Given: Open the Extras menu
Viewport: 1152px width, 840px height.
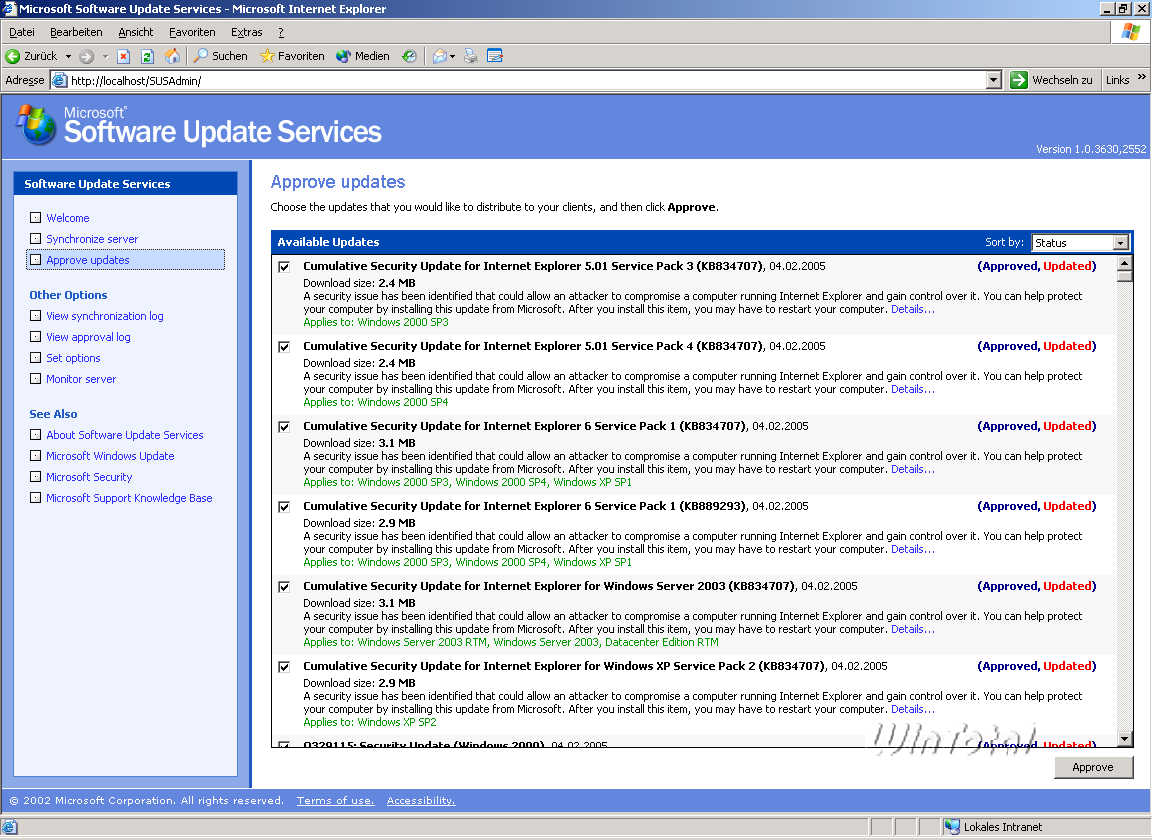Looking at the screenshot, I should pos(246,32).
